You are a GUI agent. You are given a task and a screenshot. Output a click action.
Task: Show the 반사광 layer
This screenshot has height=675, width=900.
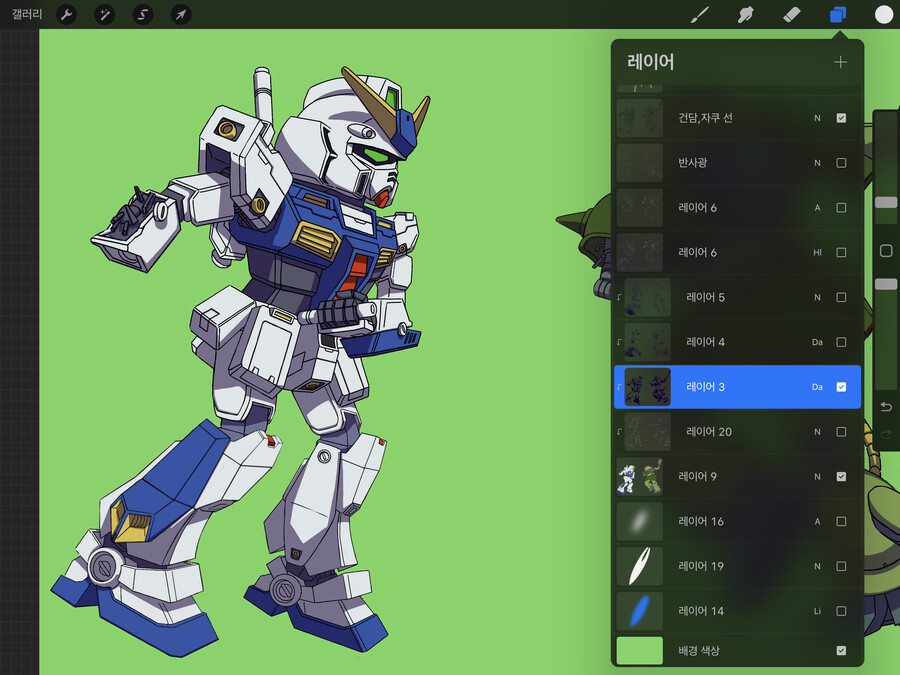841,163
